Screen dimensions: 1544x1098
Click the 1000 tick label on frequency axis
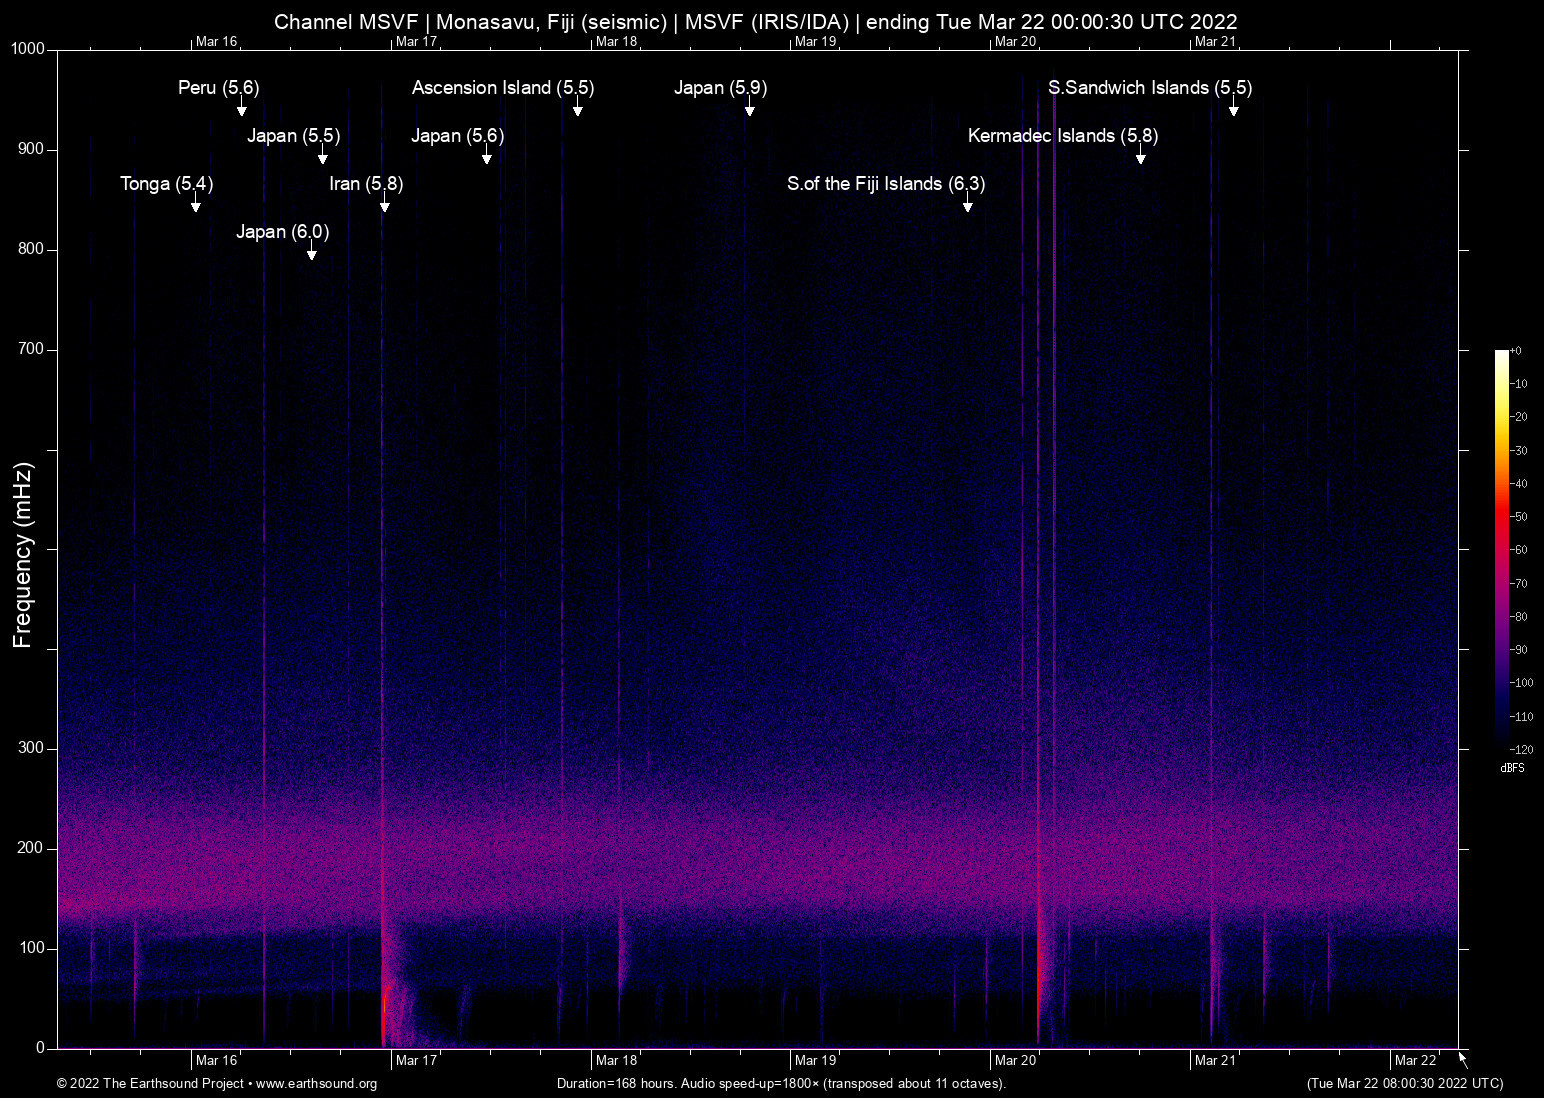(x=28, y=49)
